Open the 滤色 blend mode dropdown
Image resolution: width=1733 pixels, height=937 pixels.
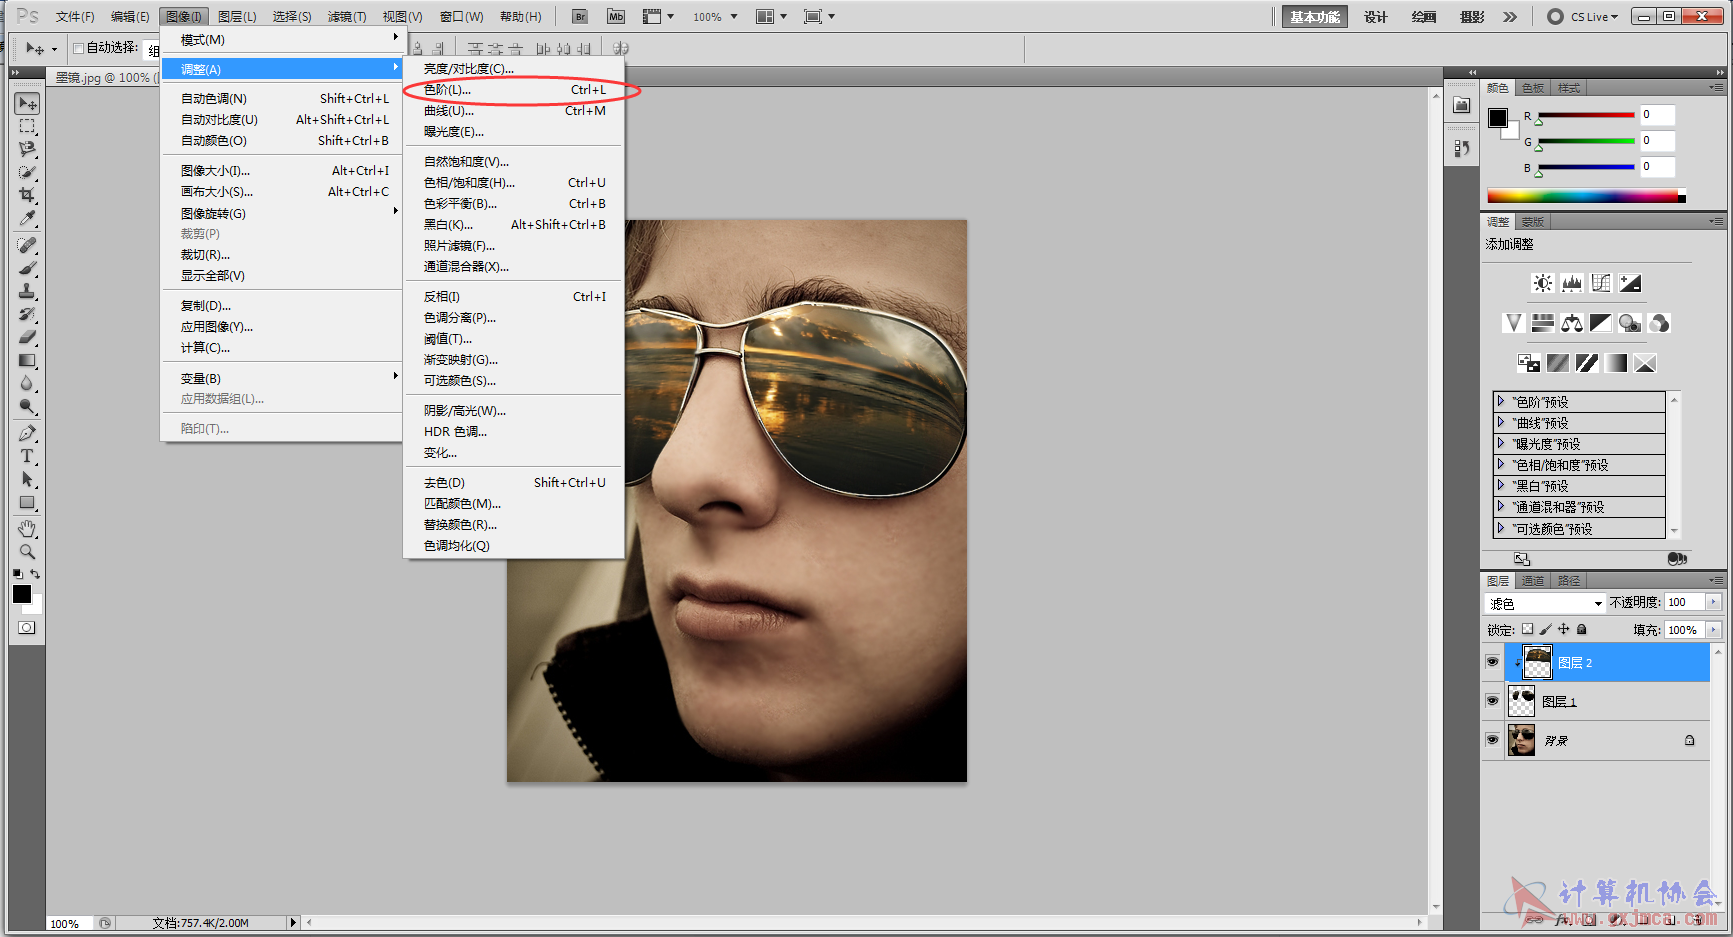click(x=1545, y=603)
